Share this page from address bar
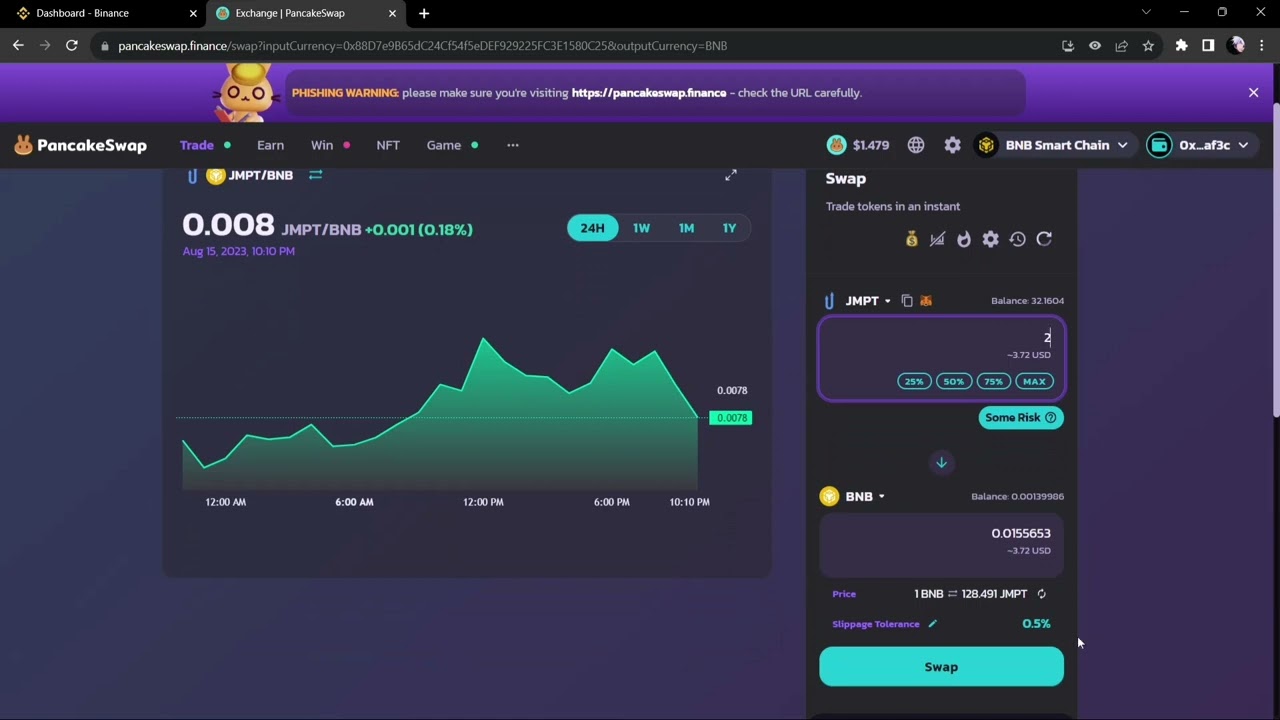The image size is (1280, 720). (1122, 45)
